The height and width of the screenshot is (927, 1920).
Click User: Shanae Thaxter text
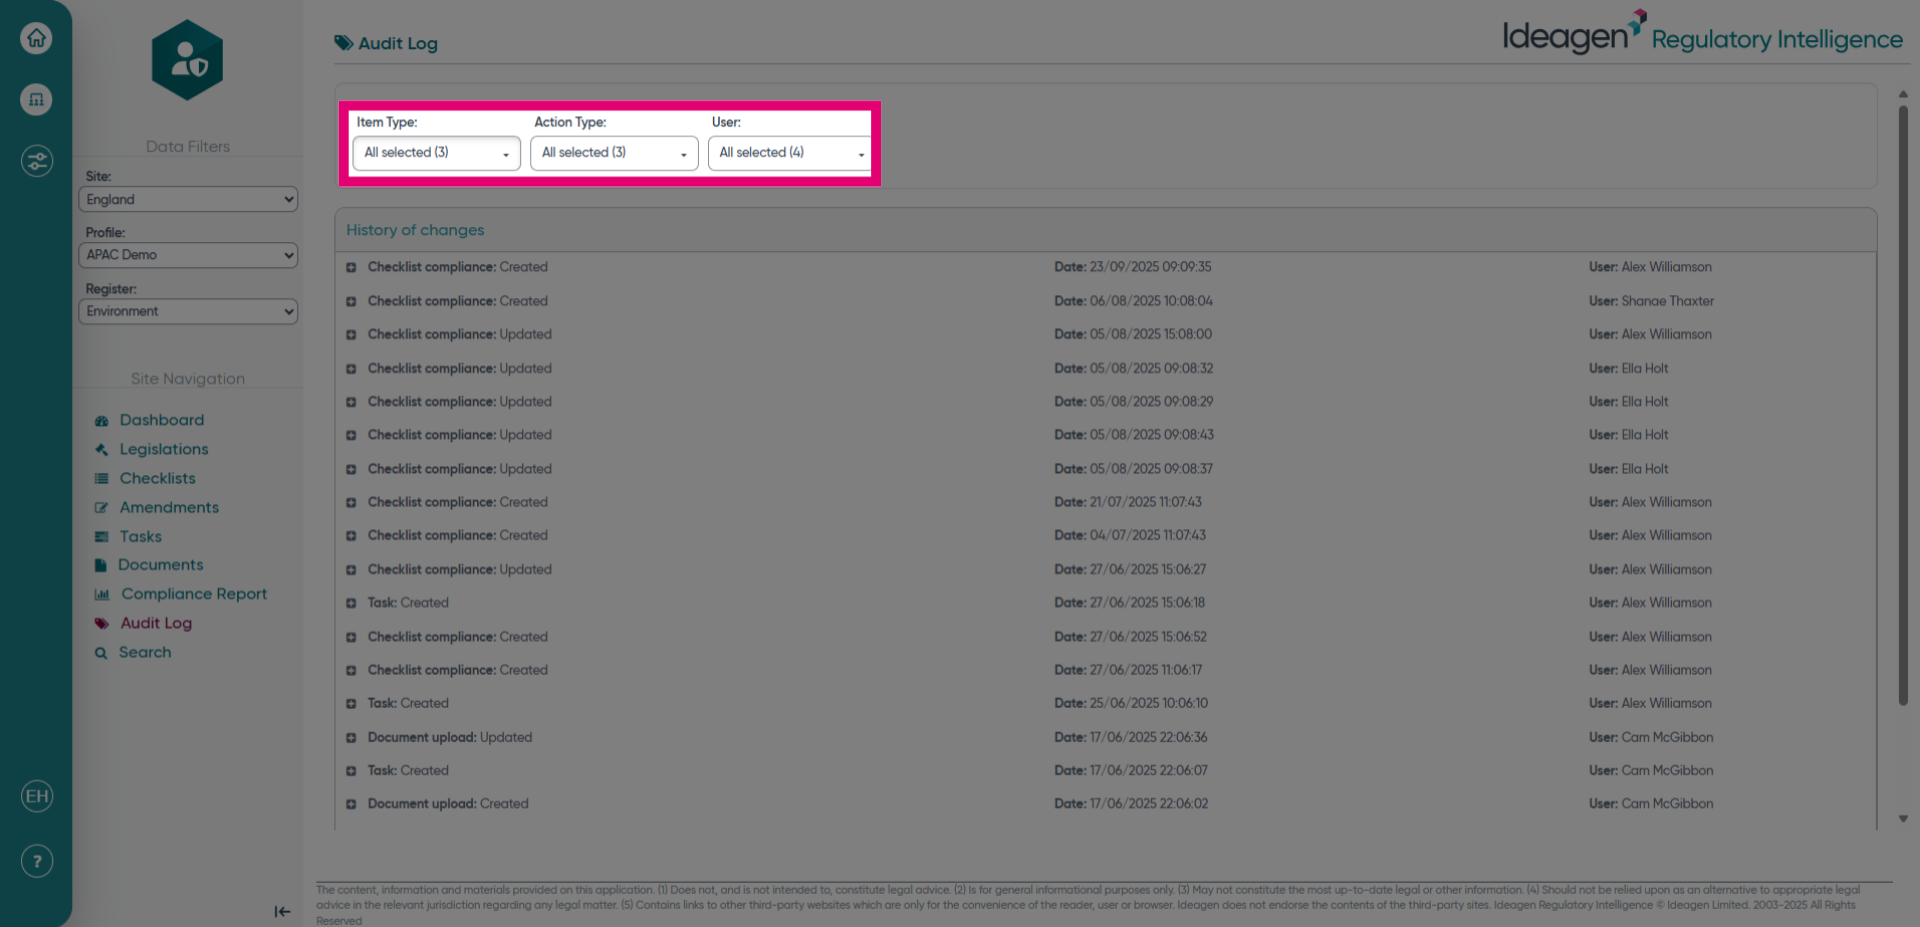1651,301
